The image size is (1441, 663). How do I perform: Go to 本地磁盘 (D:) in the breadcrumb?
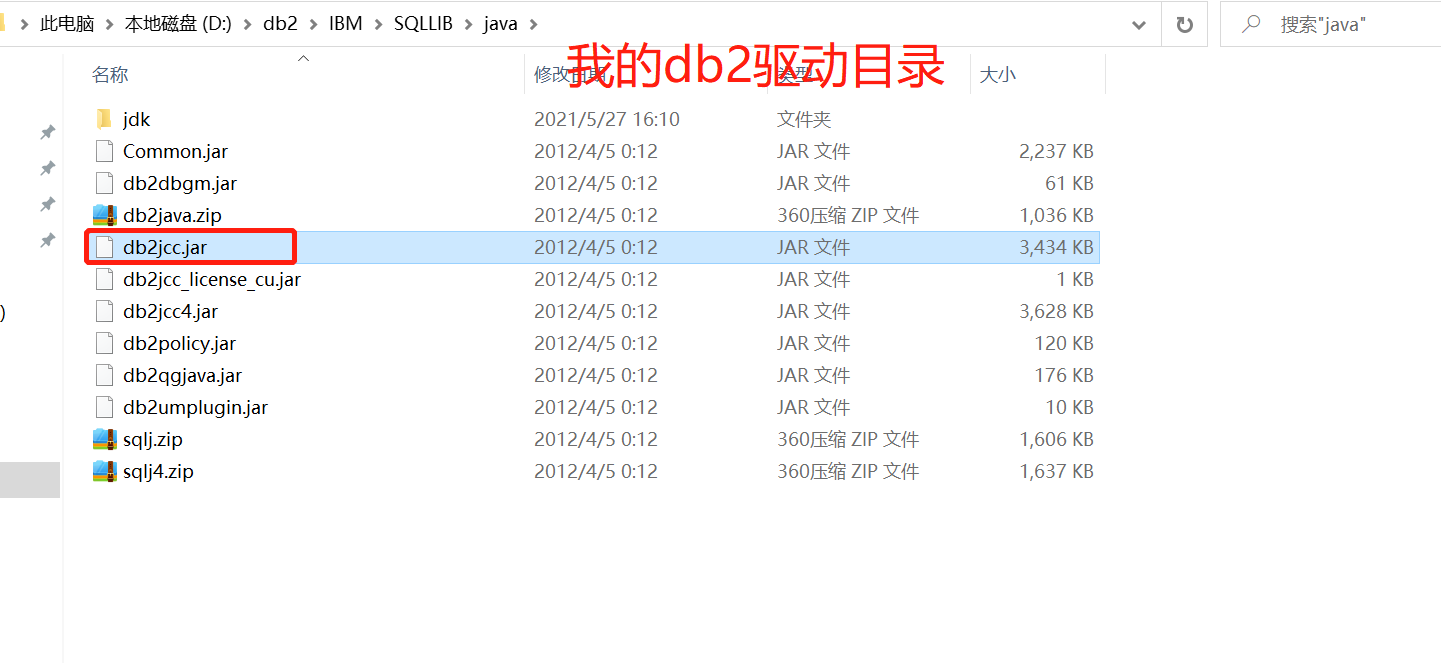177,24
